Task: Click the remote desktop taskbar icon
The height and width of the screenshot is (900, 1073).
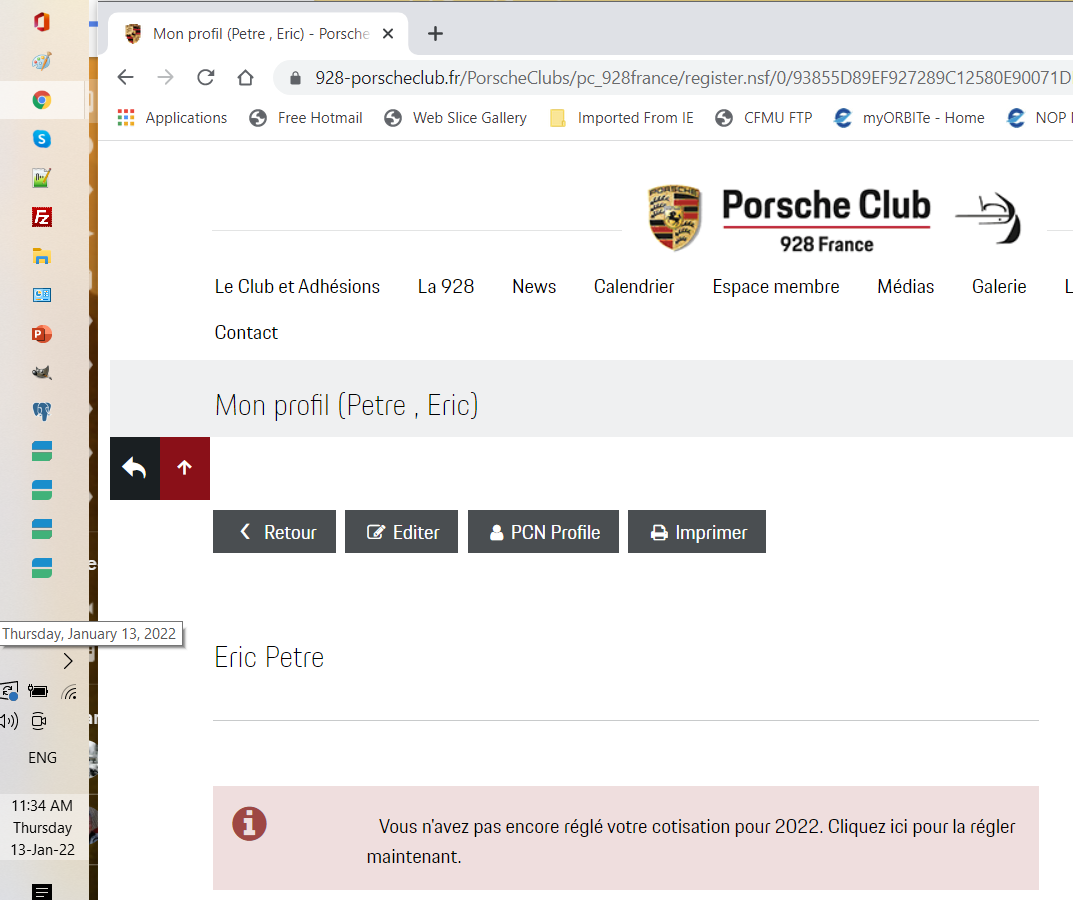Action: (x=42, y=295)
